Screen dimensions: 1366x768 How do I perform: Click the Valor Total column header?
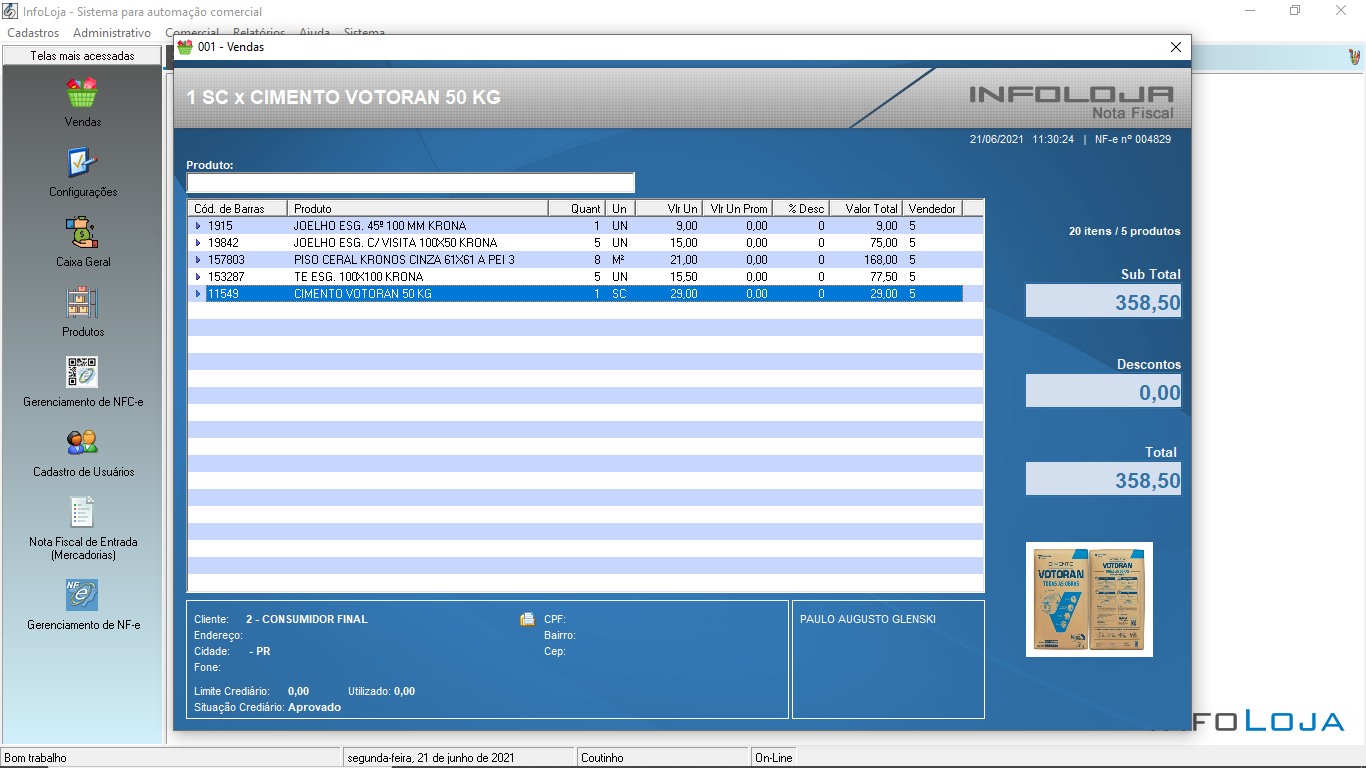pyautogui.click(x=866, y=208)
